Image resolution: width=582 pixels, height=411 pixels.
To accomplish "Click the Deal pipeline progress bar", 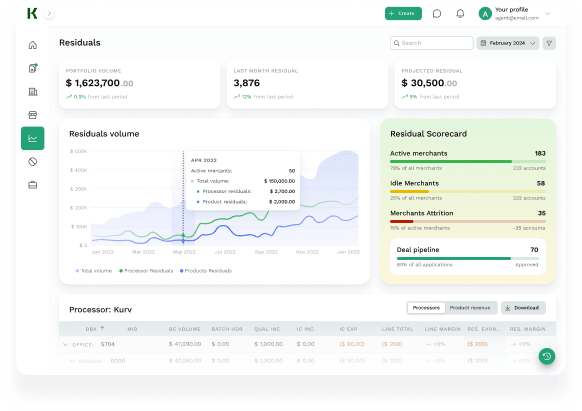I will (x=468, y=258).
